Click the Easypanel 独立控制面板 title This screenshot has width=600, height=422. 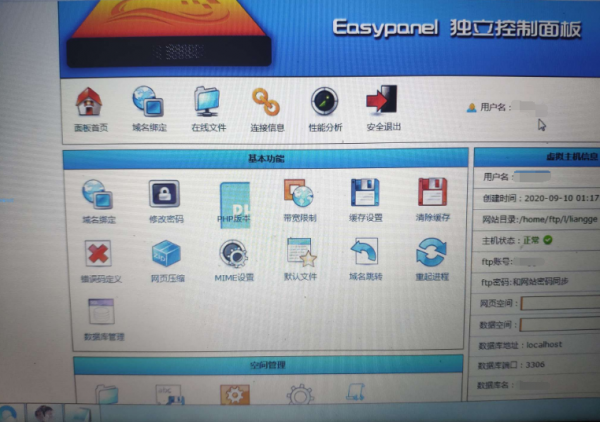click(457, 28)
